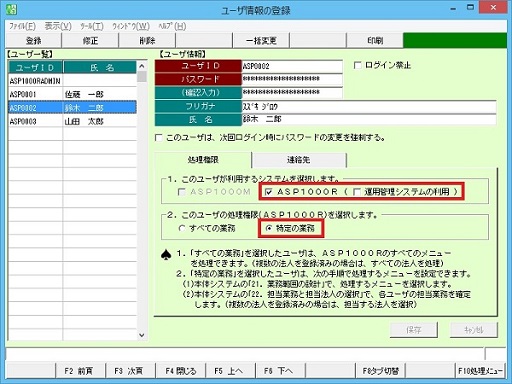Maximize the ユーザ情報の登録 window
Viewport: 512px width, 384px height.
(470, 8)
